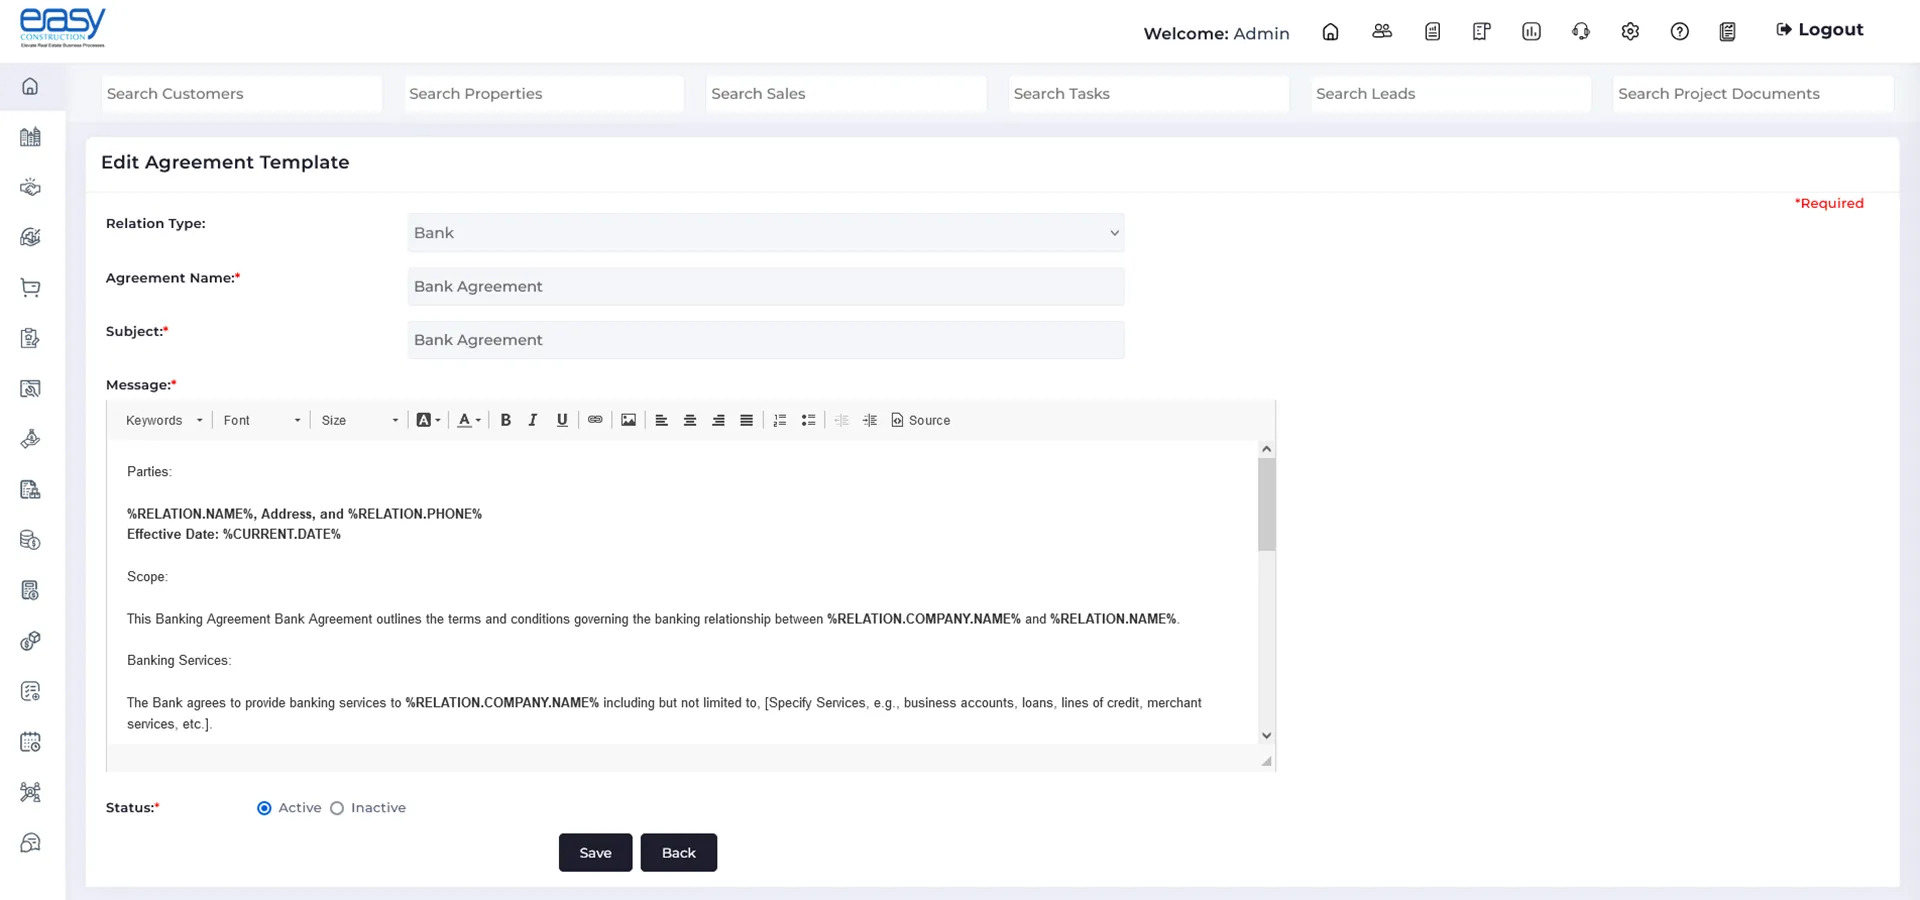The width and height of the screenshot is (1920, 900).
Task: Open newspaper chart icon beside Logout
Action: coord(1727,32)
